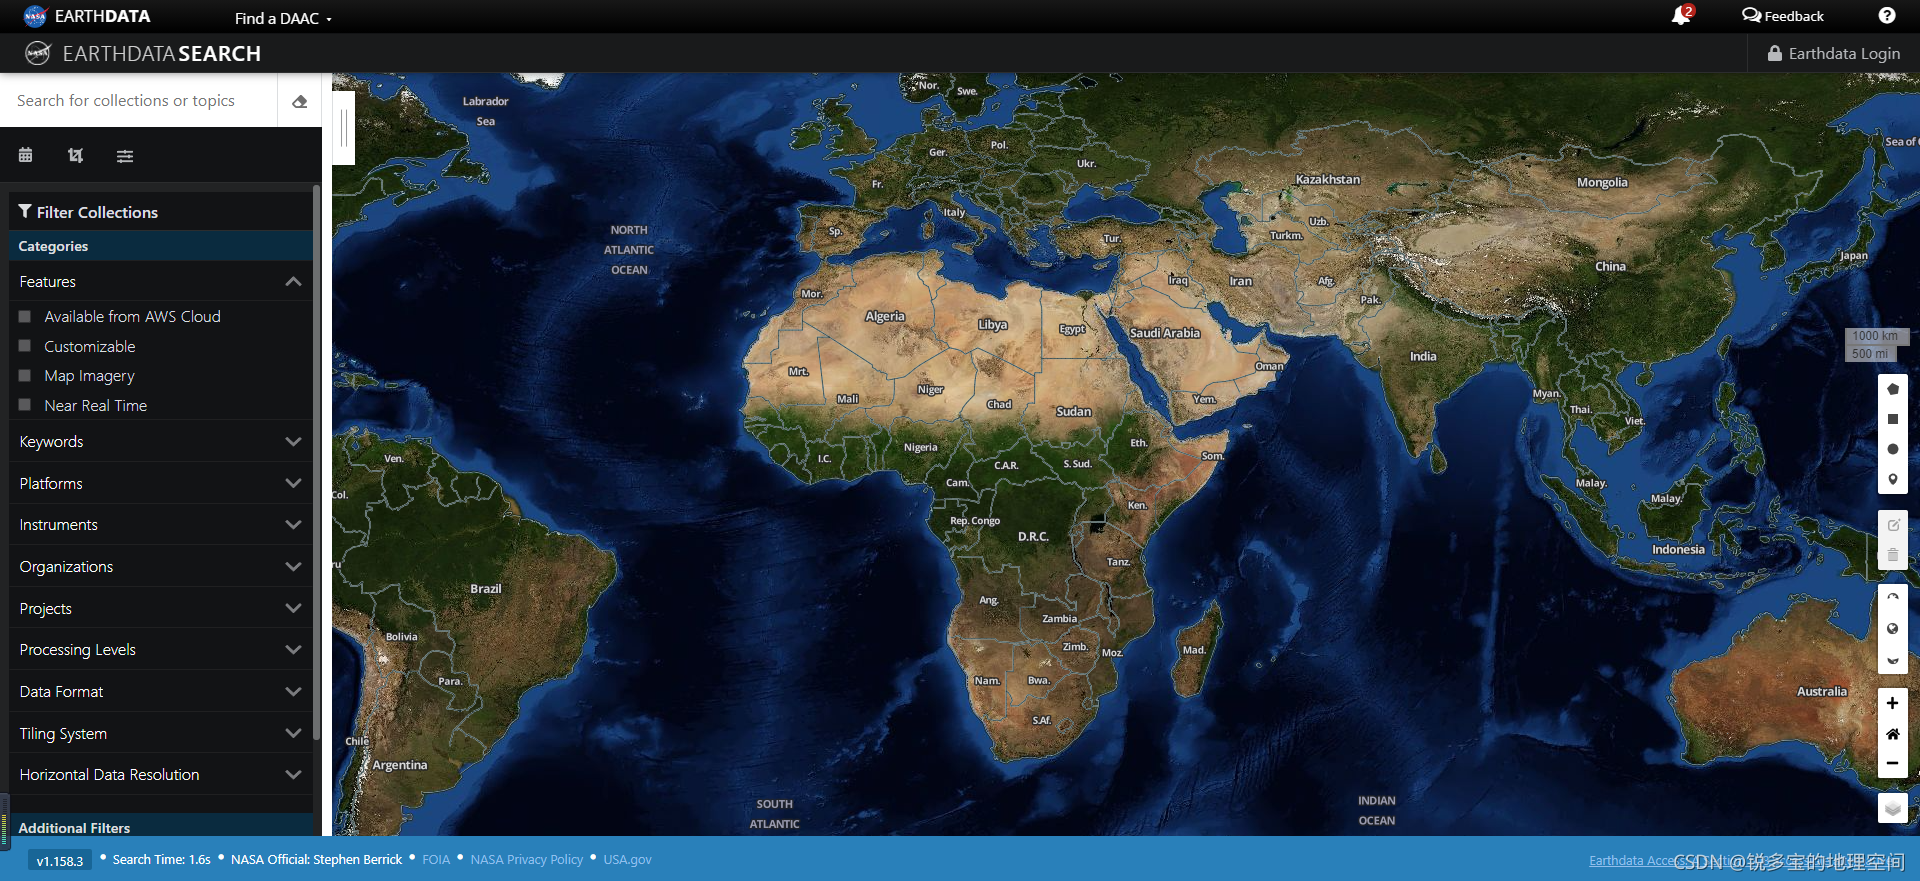The height and width of the screenshot is (881, 1920).
Task: Click the Earthdata Search meatball logo
Action: click(x=38, y=53)
